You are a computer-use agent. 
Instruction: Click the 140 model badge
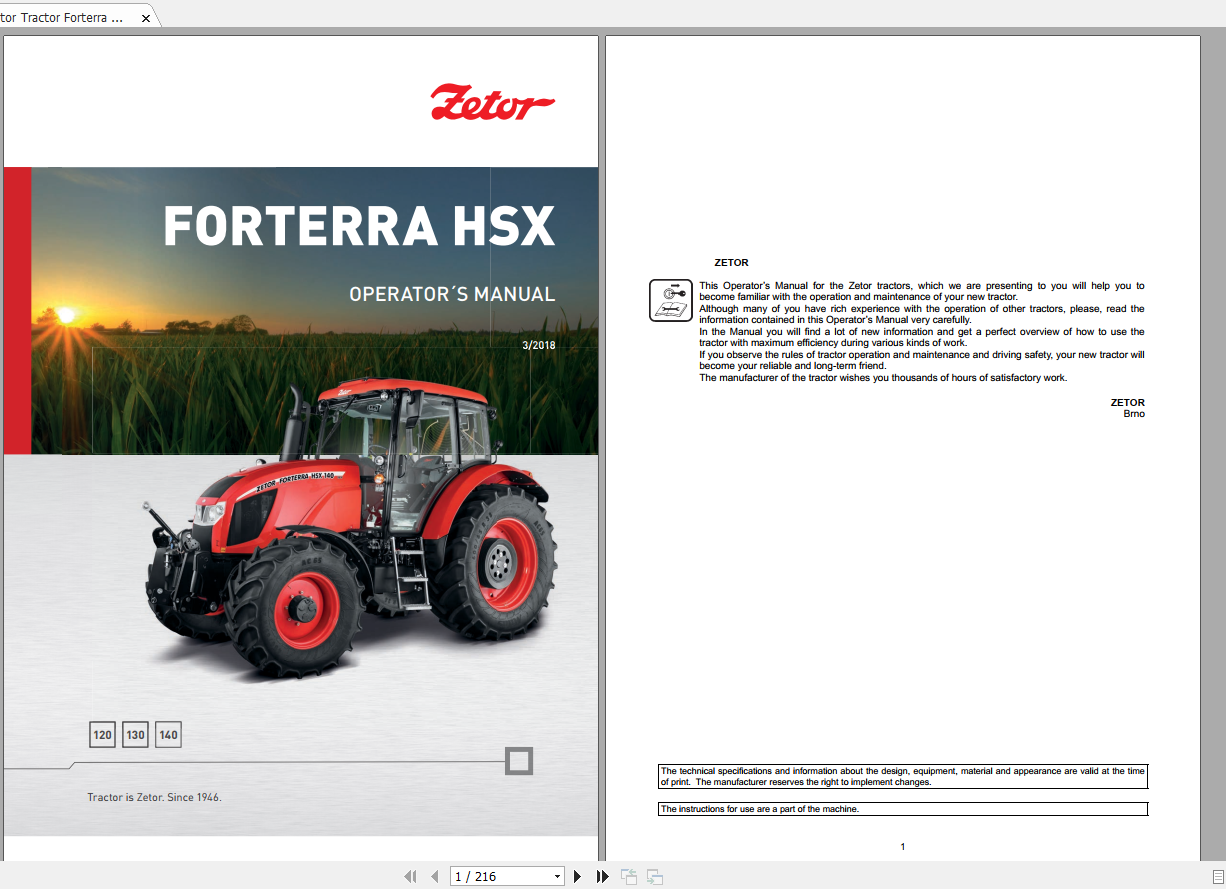168,735
